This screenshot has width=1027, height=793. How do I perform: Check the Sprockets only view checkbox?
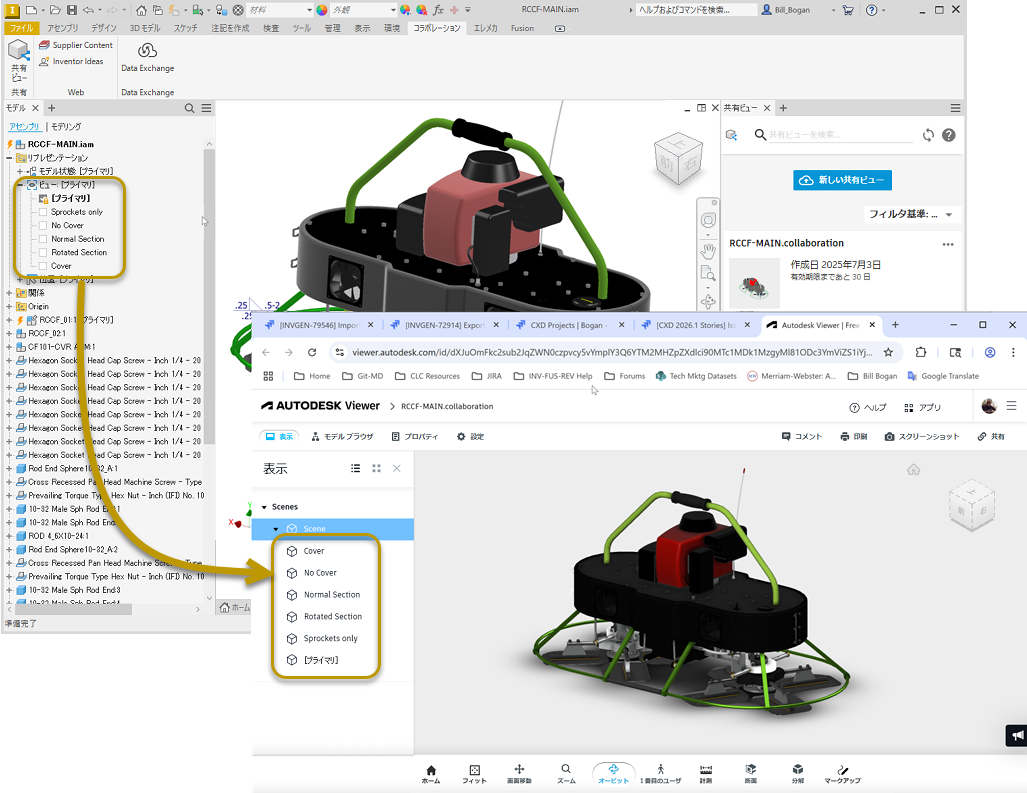pyautogui.click(x=43, y=212)
